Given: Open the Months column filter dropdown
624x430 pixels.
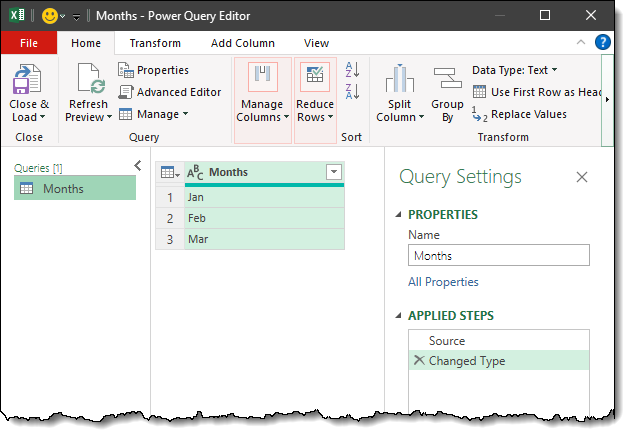Looking at the screenshot, I should point(334,172).
